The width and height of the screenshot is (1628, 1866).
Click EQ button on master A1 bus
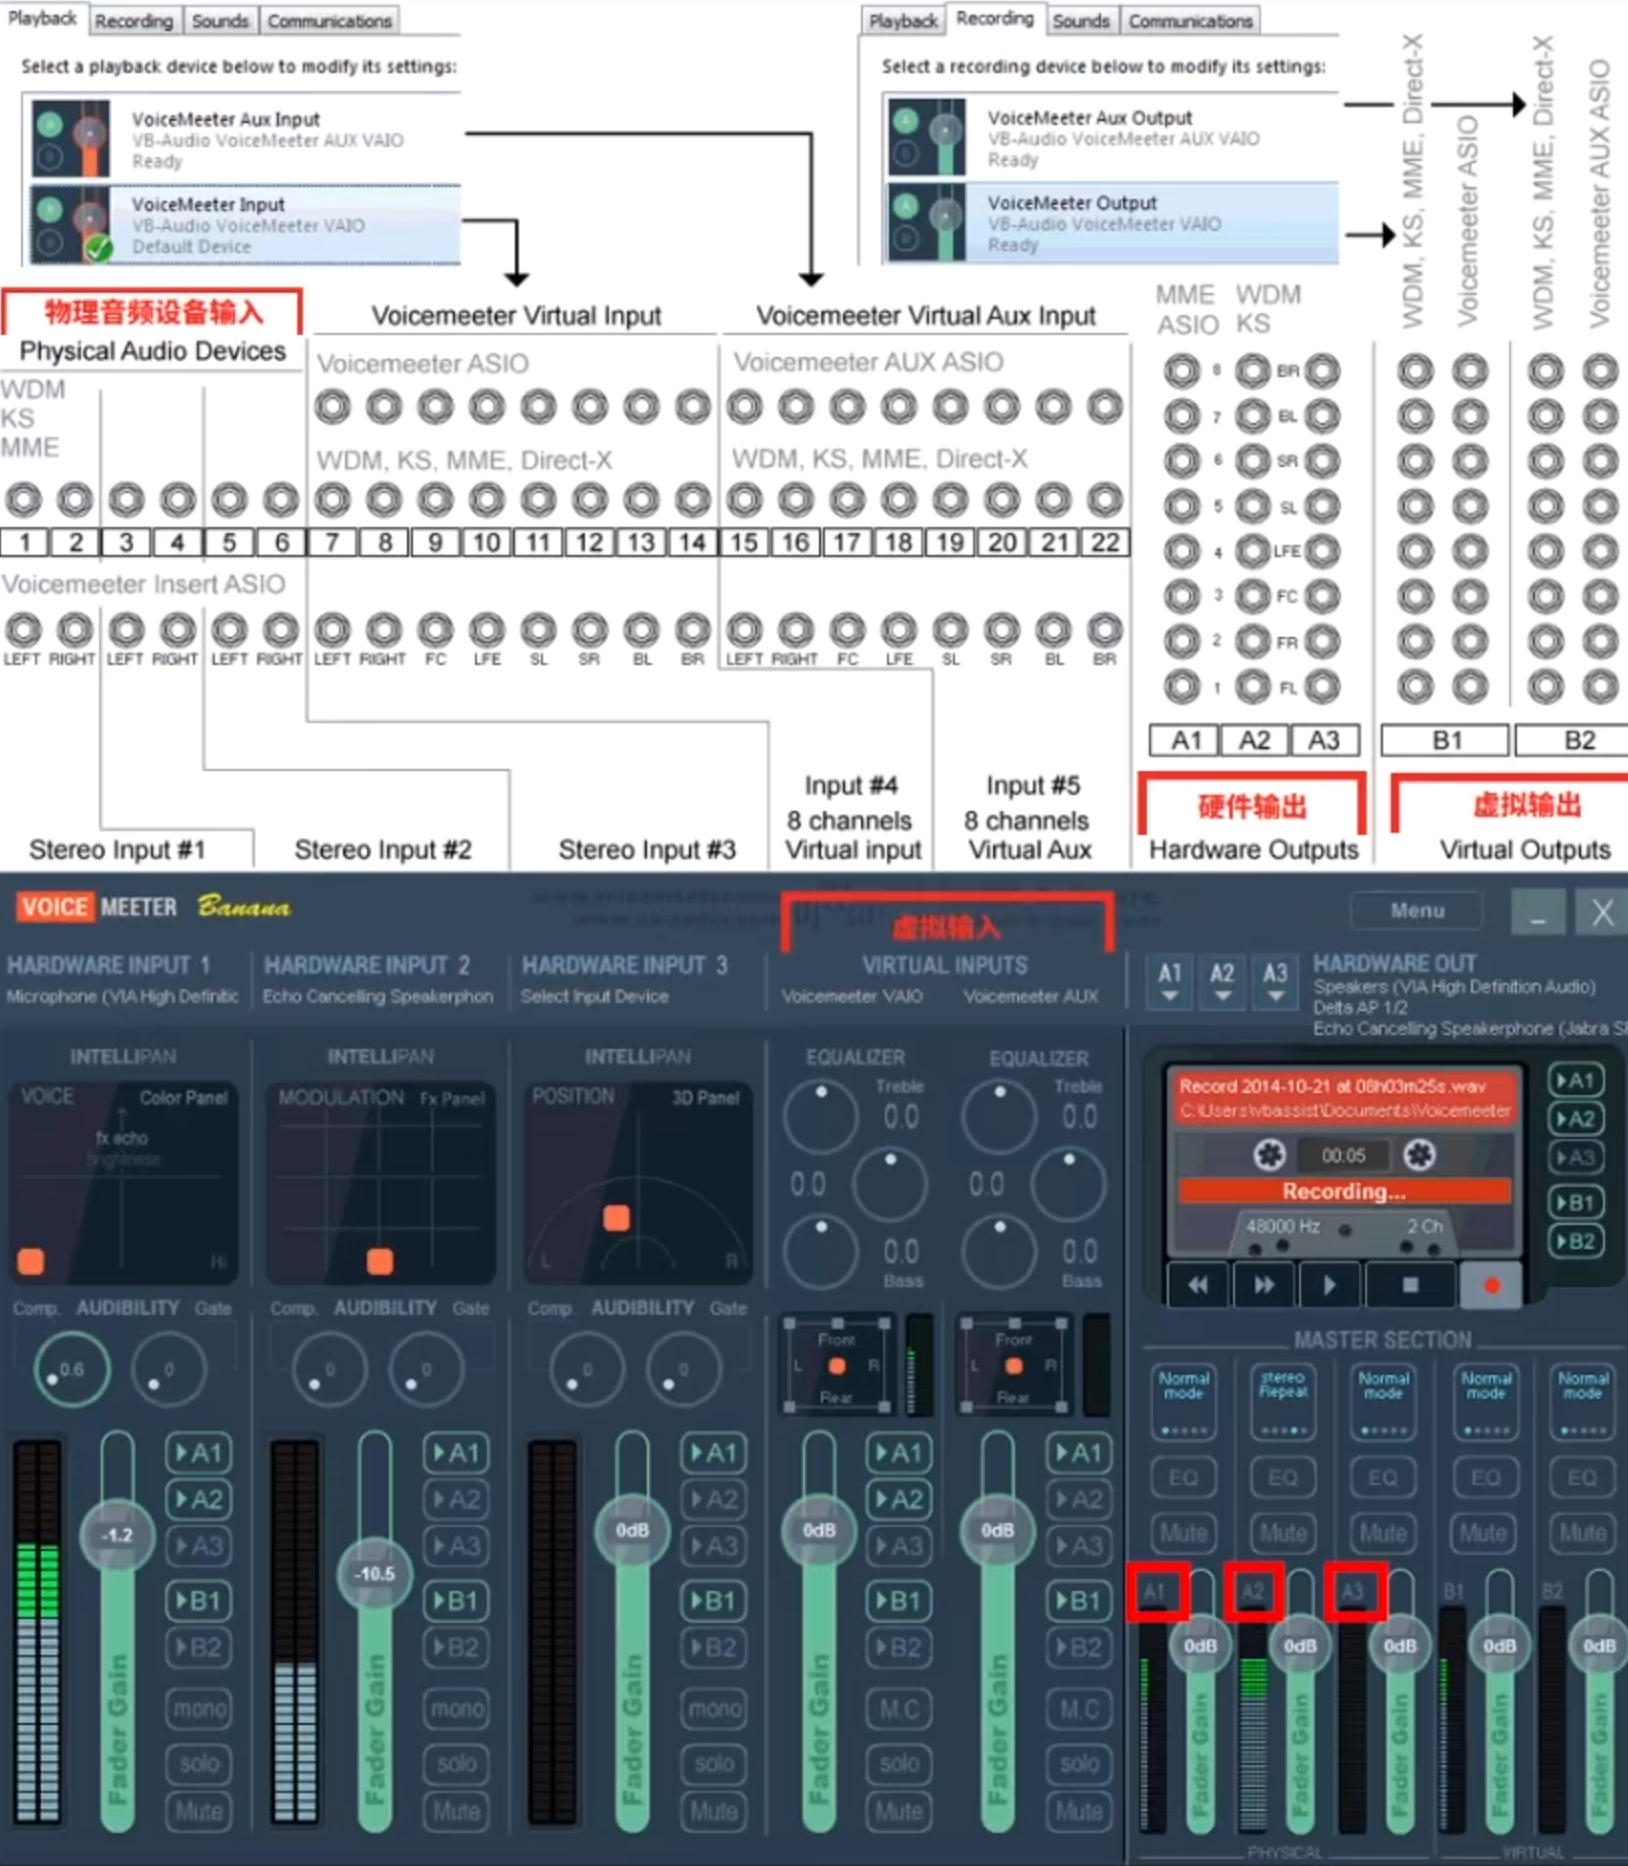click(x=1183, y=1477)
